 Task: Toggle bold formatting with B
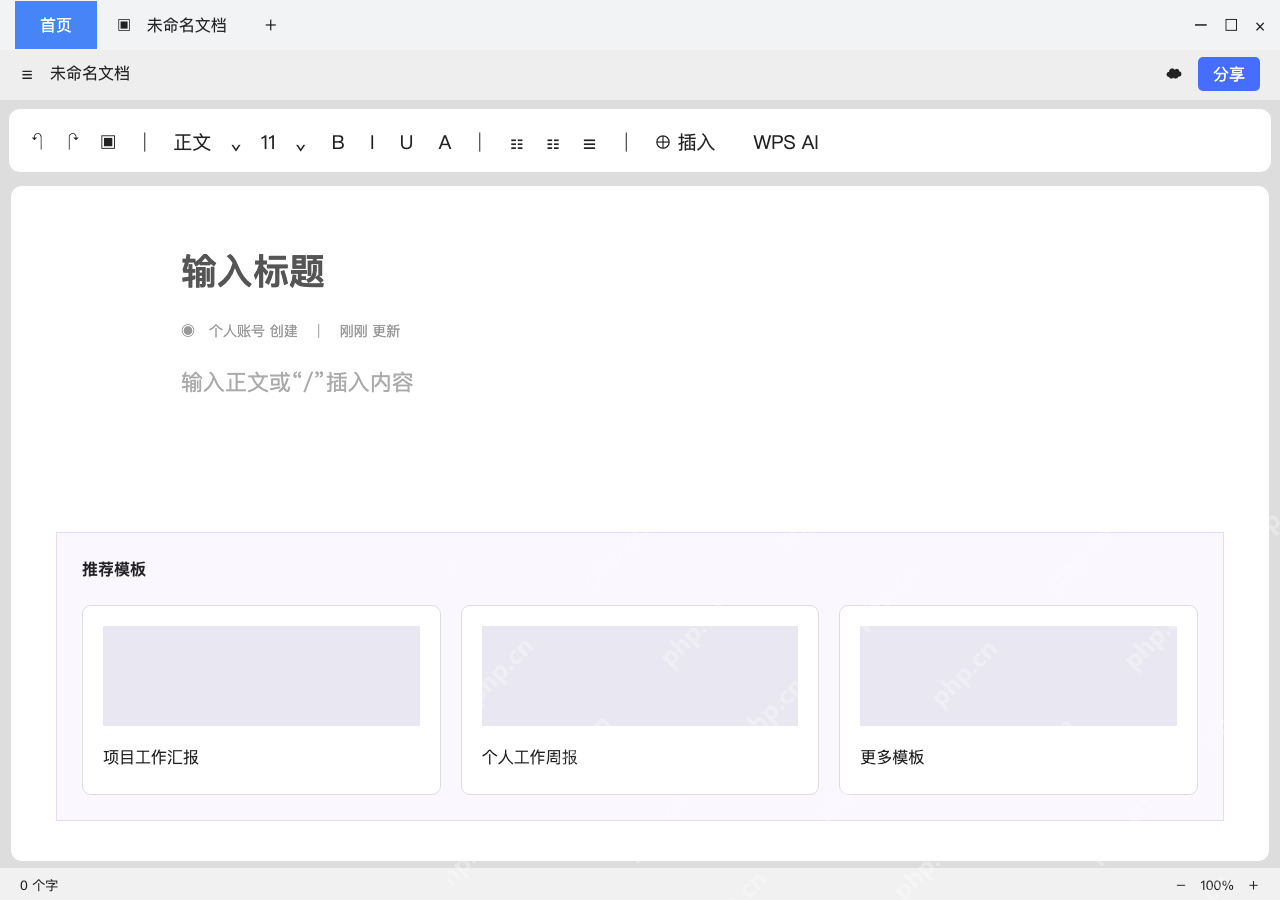click(x=338, y=143)
